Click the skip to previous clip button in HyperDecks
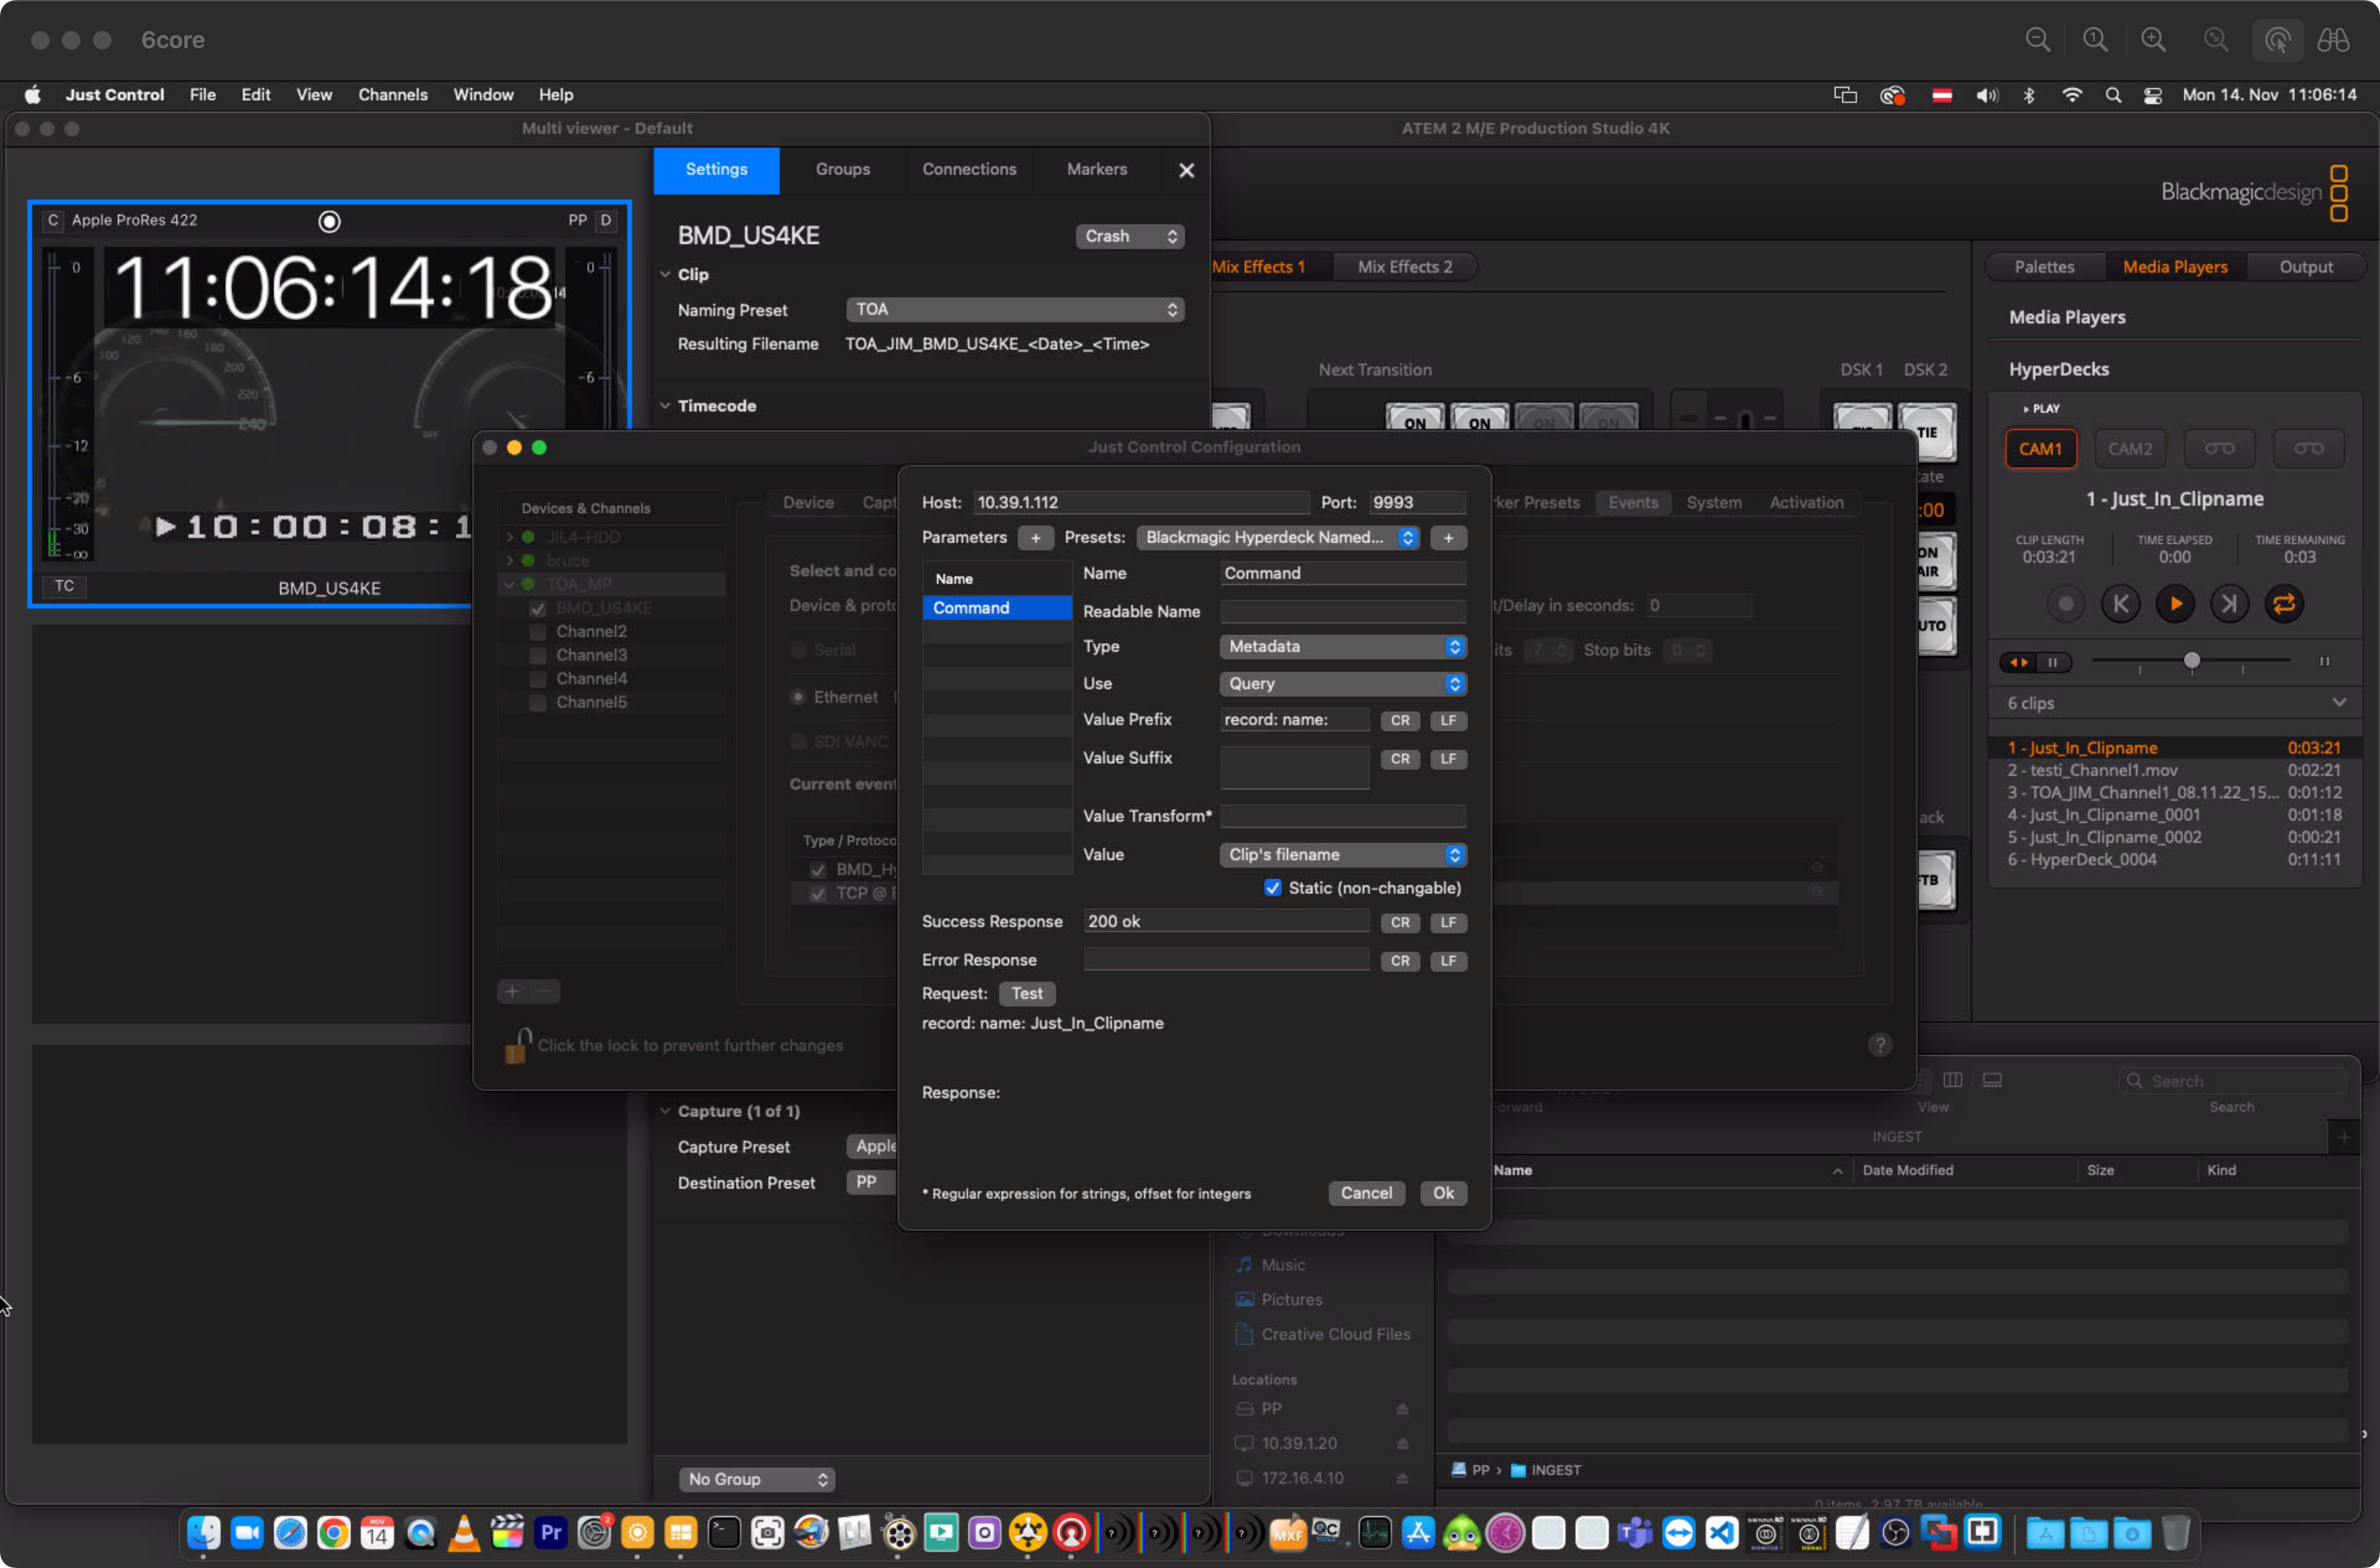Screen dimensions: 2380x1568 (x=2120, y=604)
